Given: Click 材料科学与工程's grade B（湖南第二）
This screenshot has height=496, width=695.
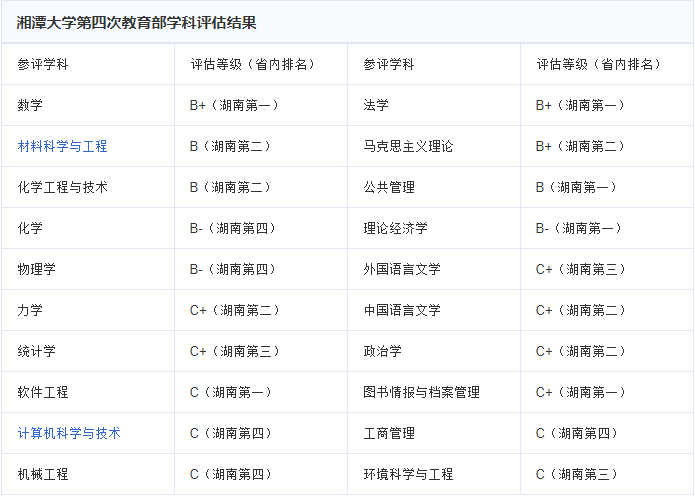Looking at the screenshot, I should [230, 146].
